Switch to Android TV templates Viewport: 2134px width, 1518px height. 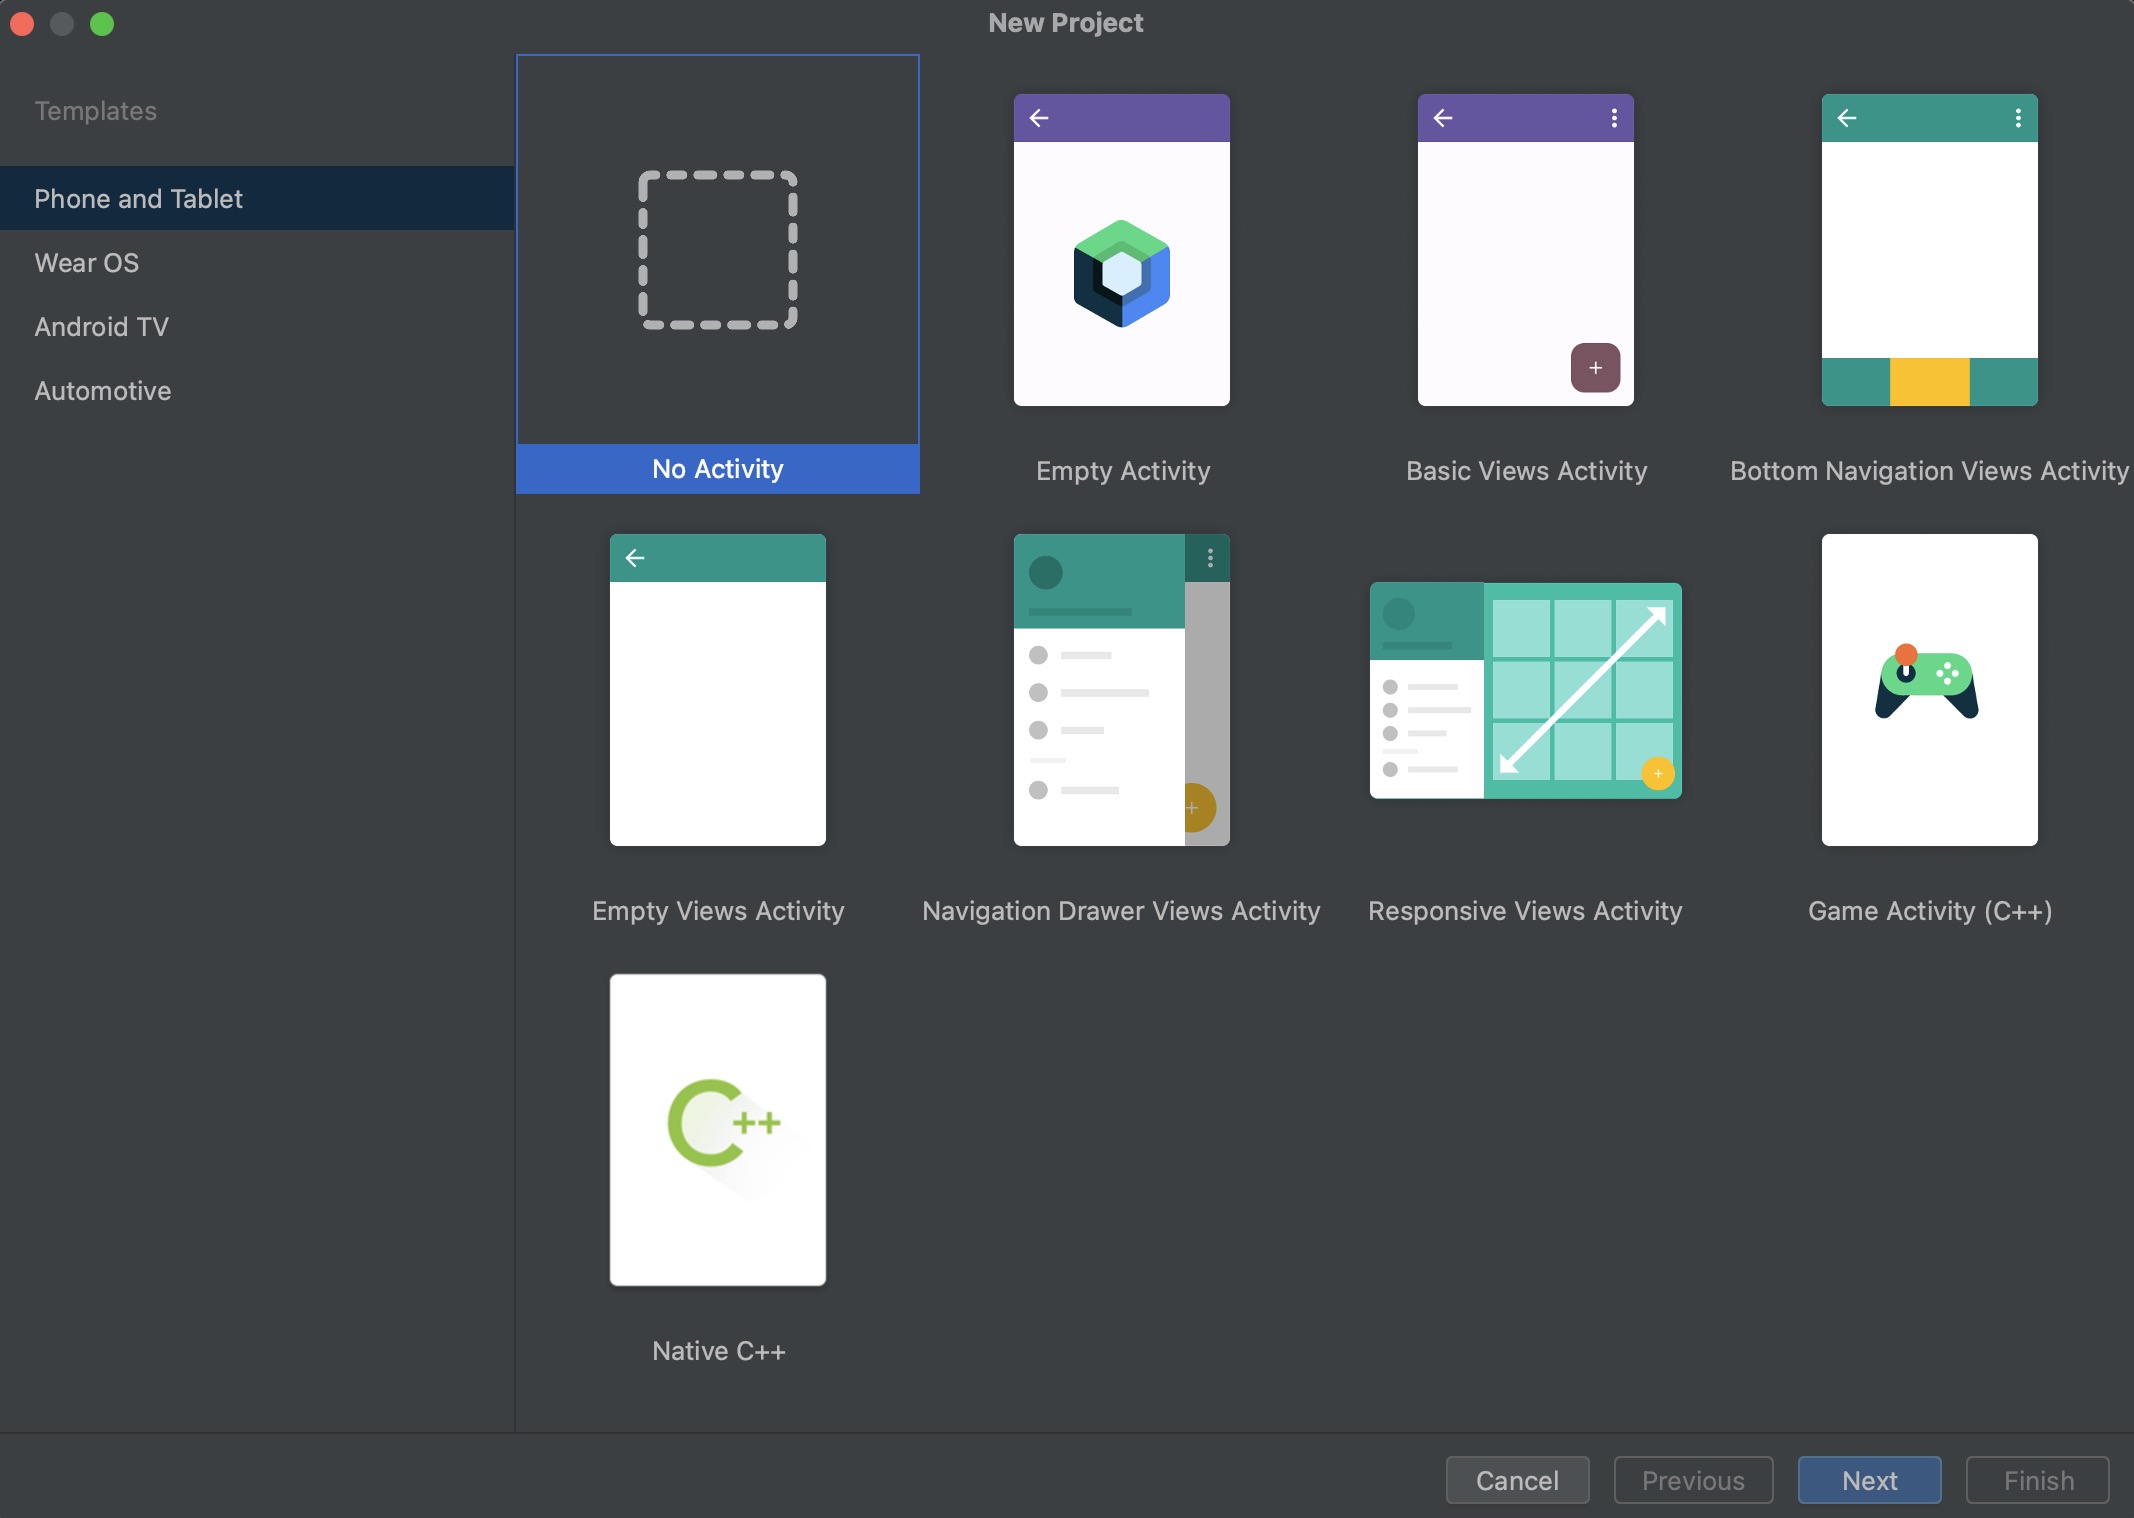click(x=101, y=327)
